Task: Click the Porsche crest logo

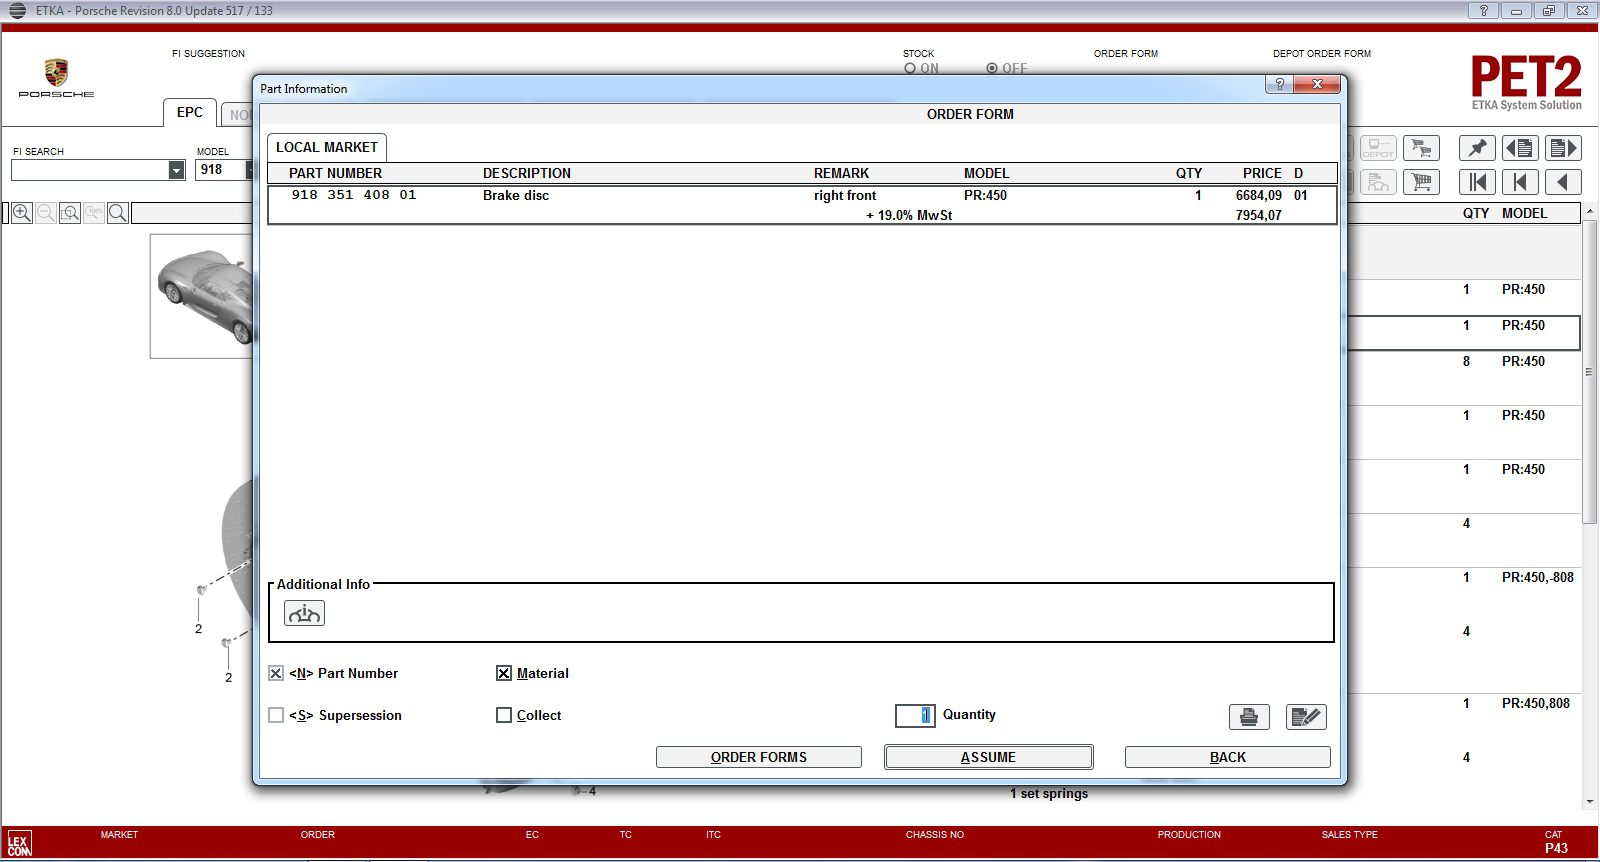Action: click(56, 72)
